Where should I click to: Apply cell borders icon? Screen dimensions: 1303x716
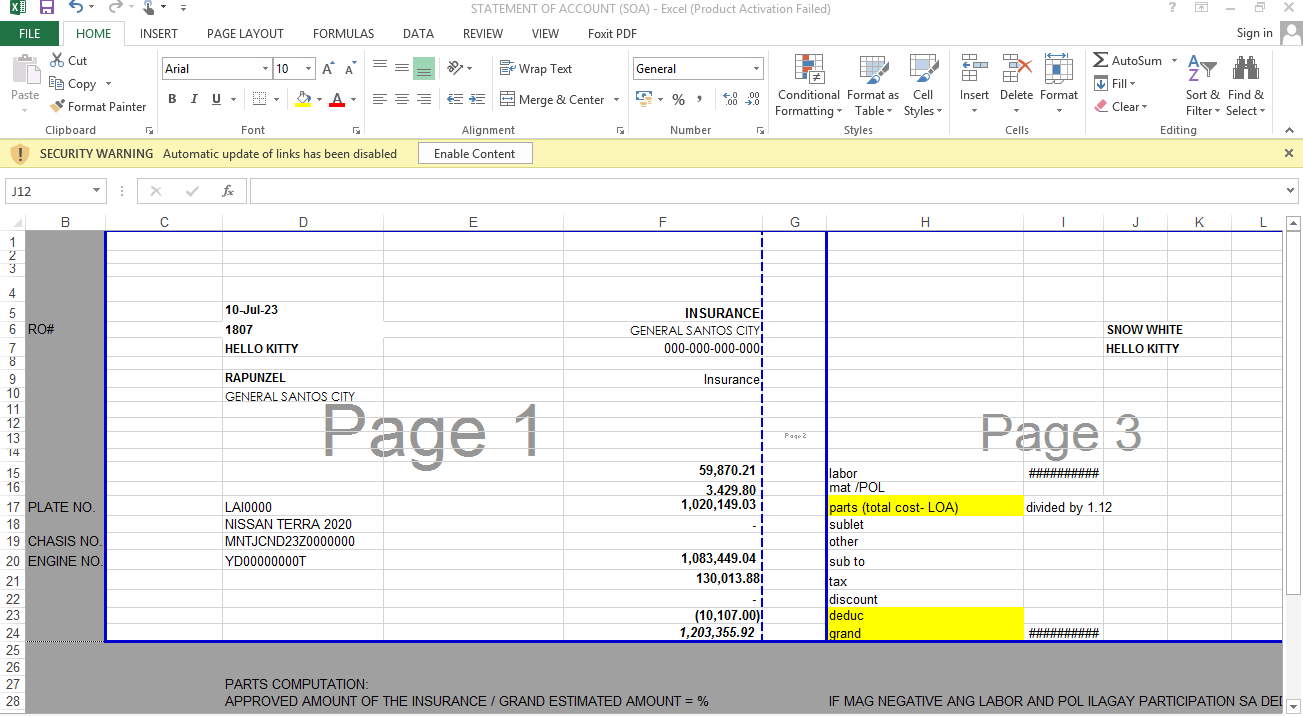click(x=259, y=99)
